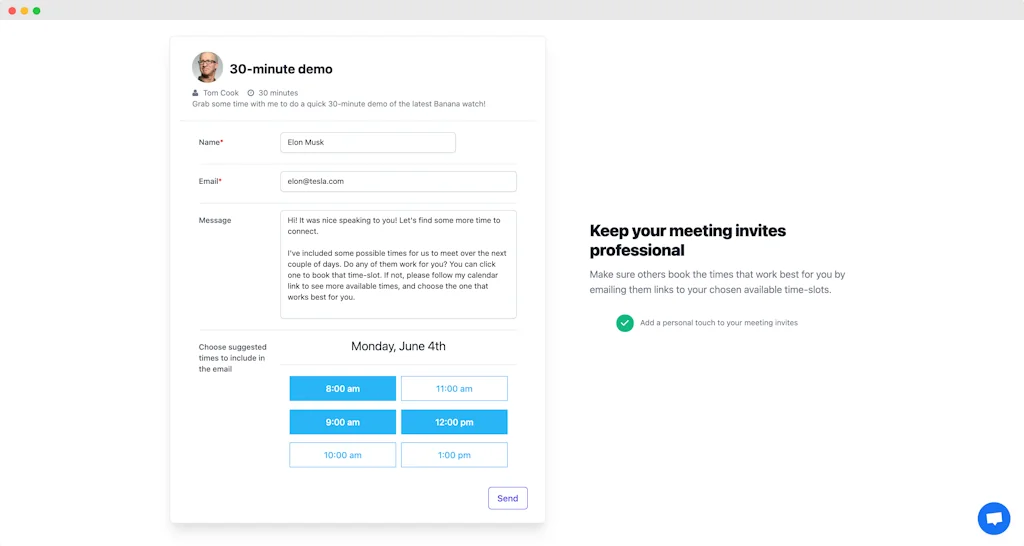
Task: Deselect the 9:00 am time slot
Action: [342, 422]
